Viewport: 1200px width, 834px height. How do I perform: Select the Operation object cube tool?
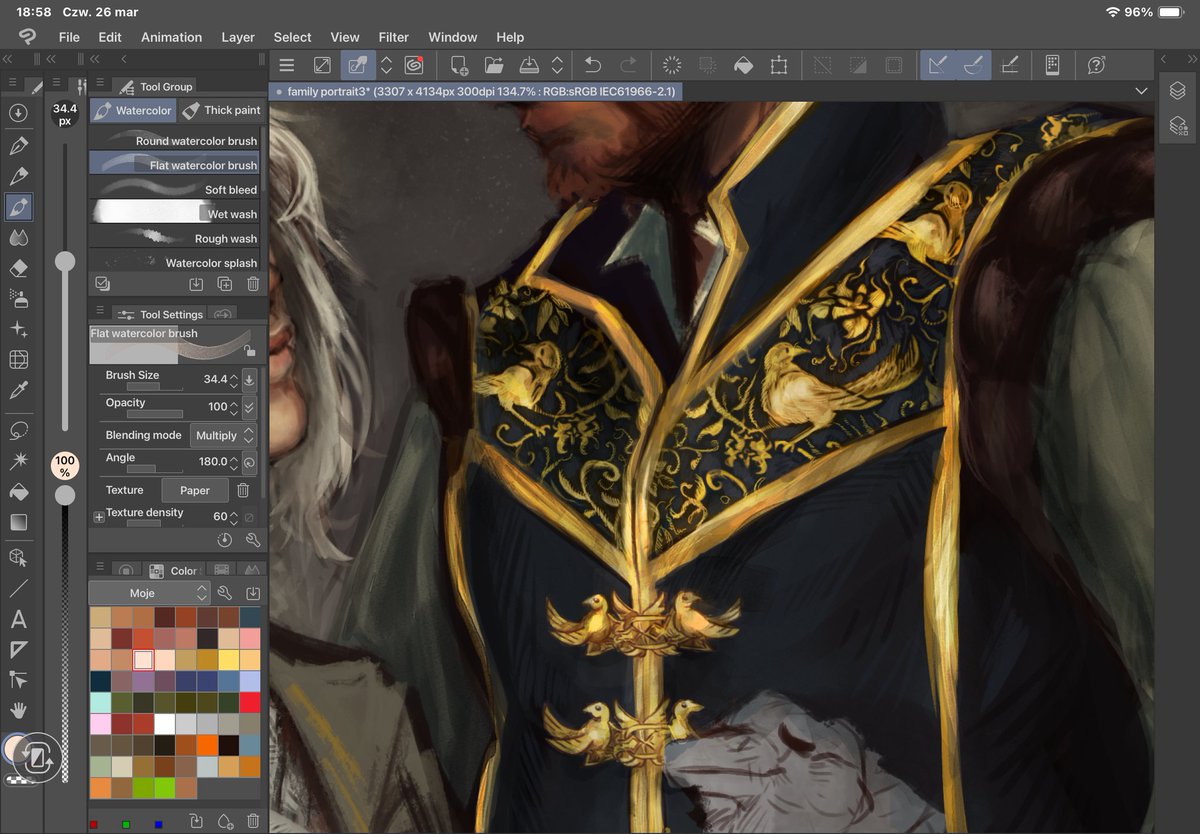click(18, 558)
